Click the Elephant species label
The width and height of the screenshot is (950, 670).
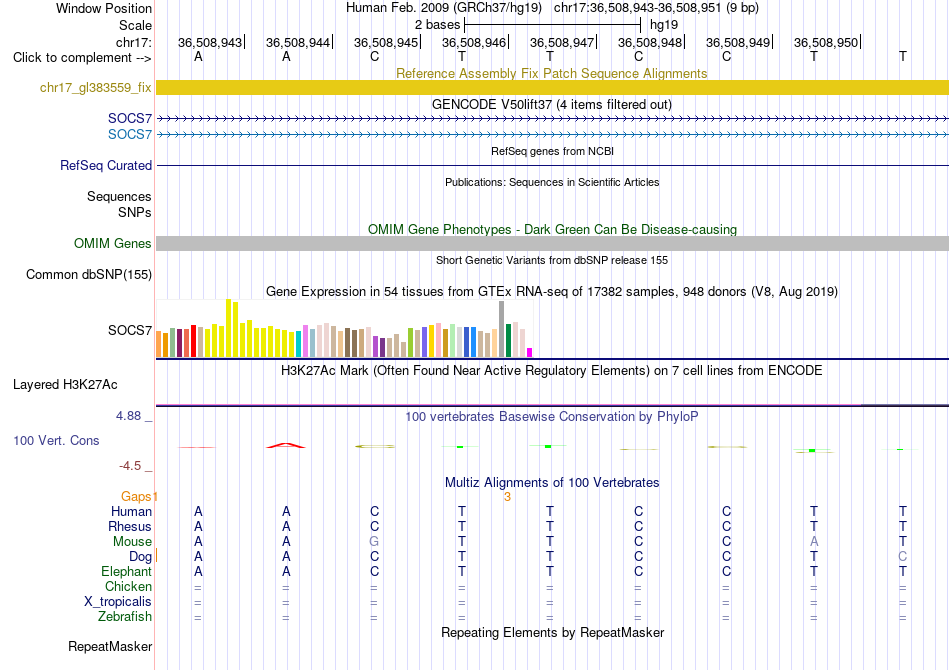coord(127,571)
